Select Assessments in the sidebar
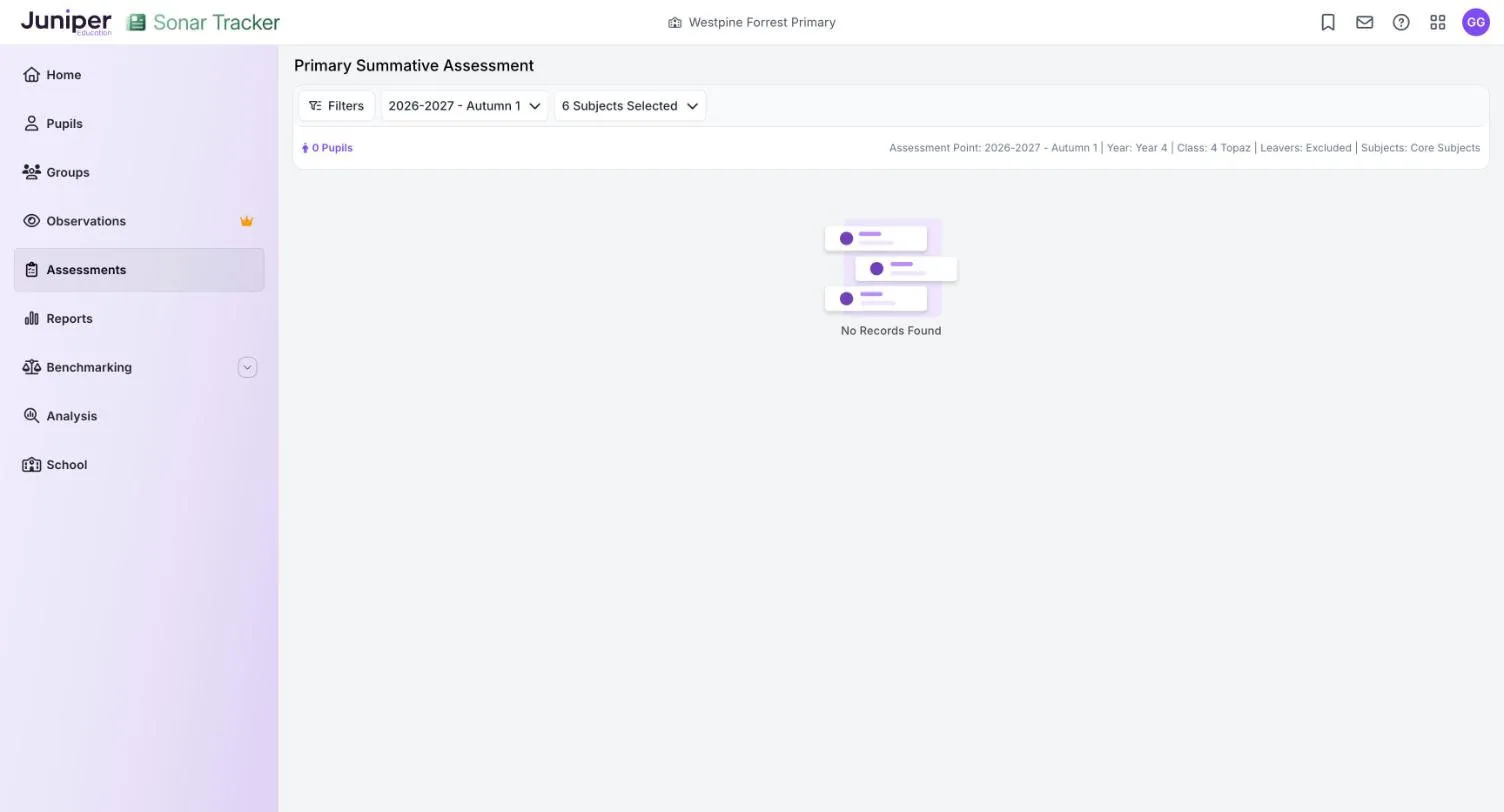 coord(139,270)
